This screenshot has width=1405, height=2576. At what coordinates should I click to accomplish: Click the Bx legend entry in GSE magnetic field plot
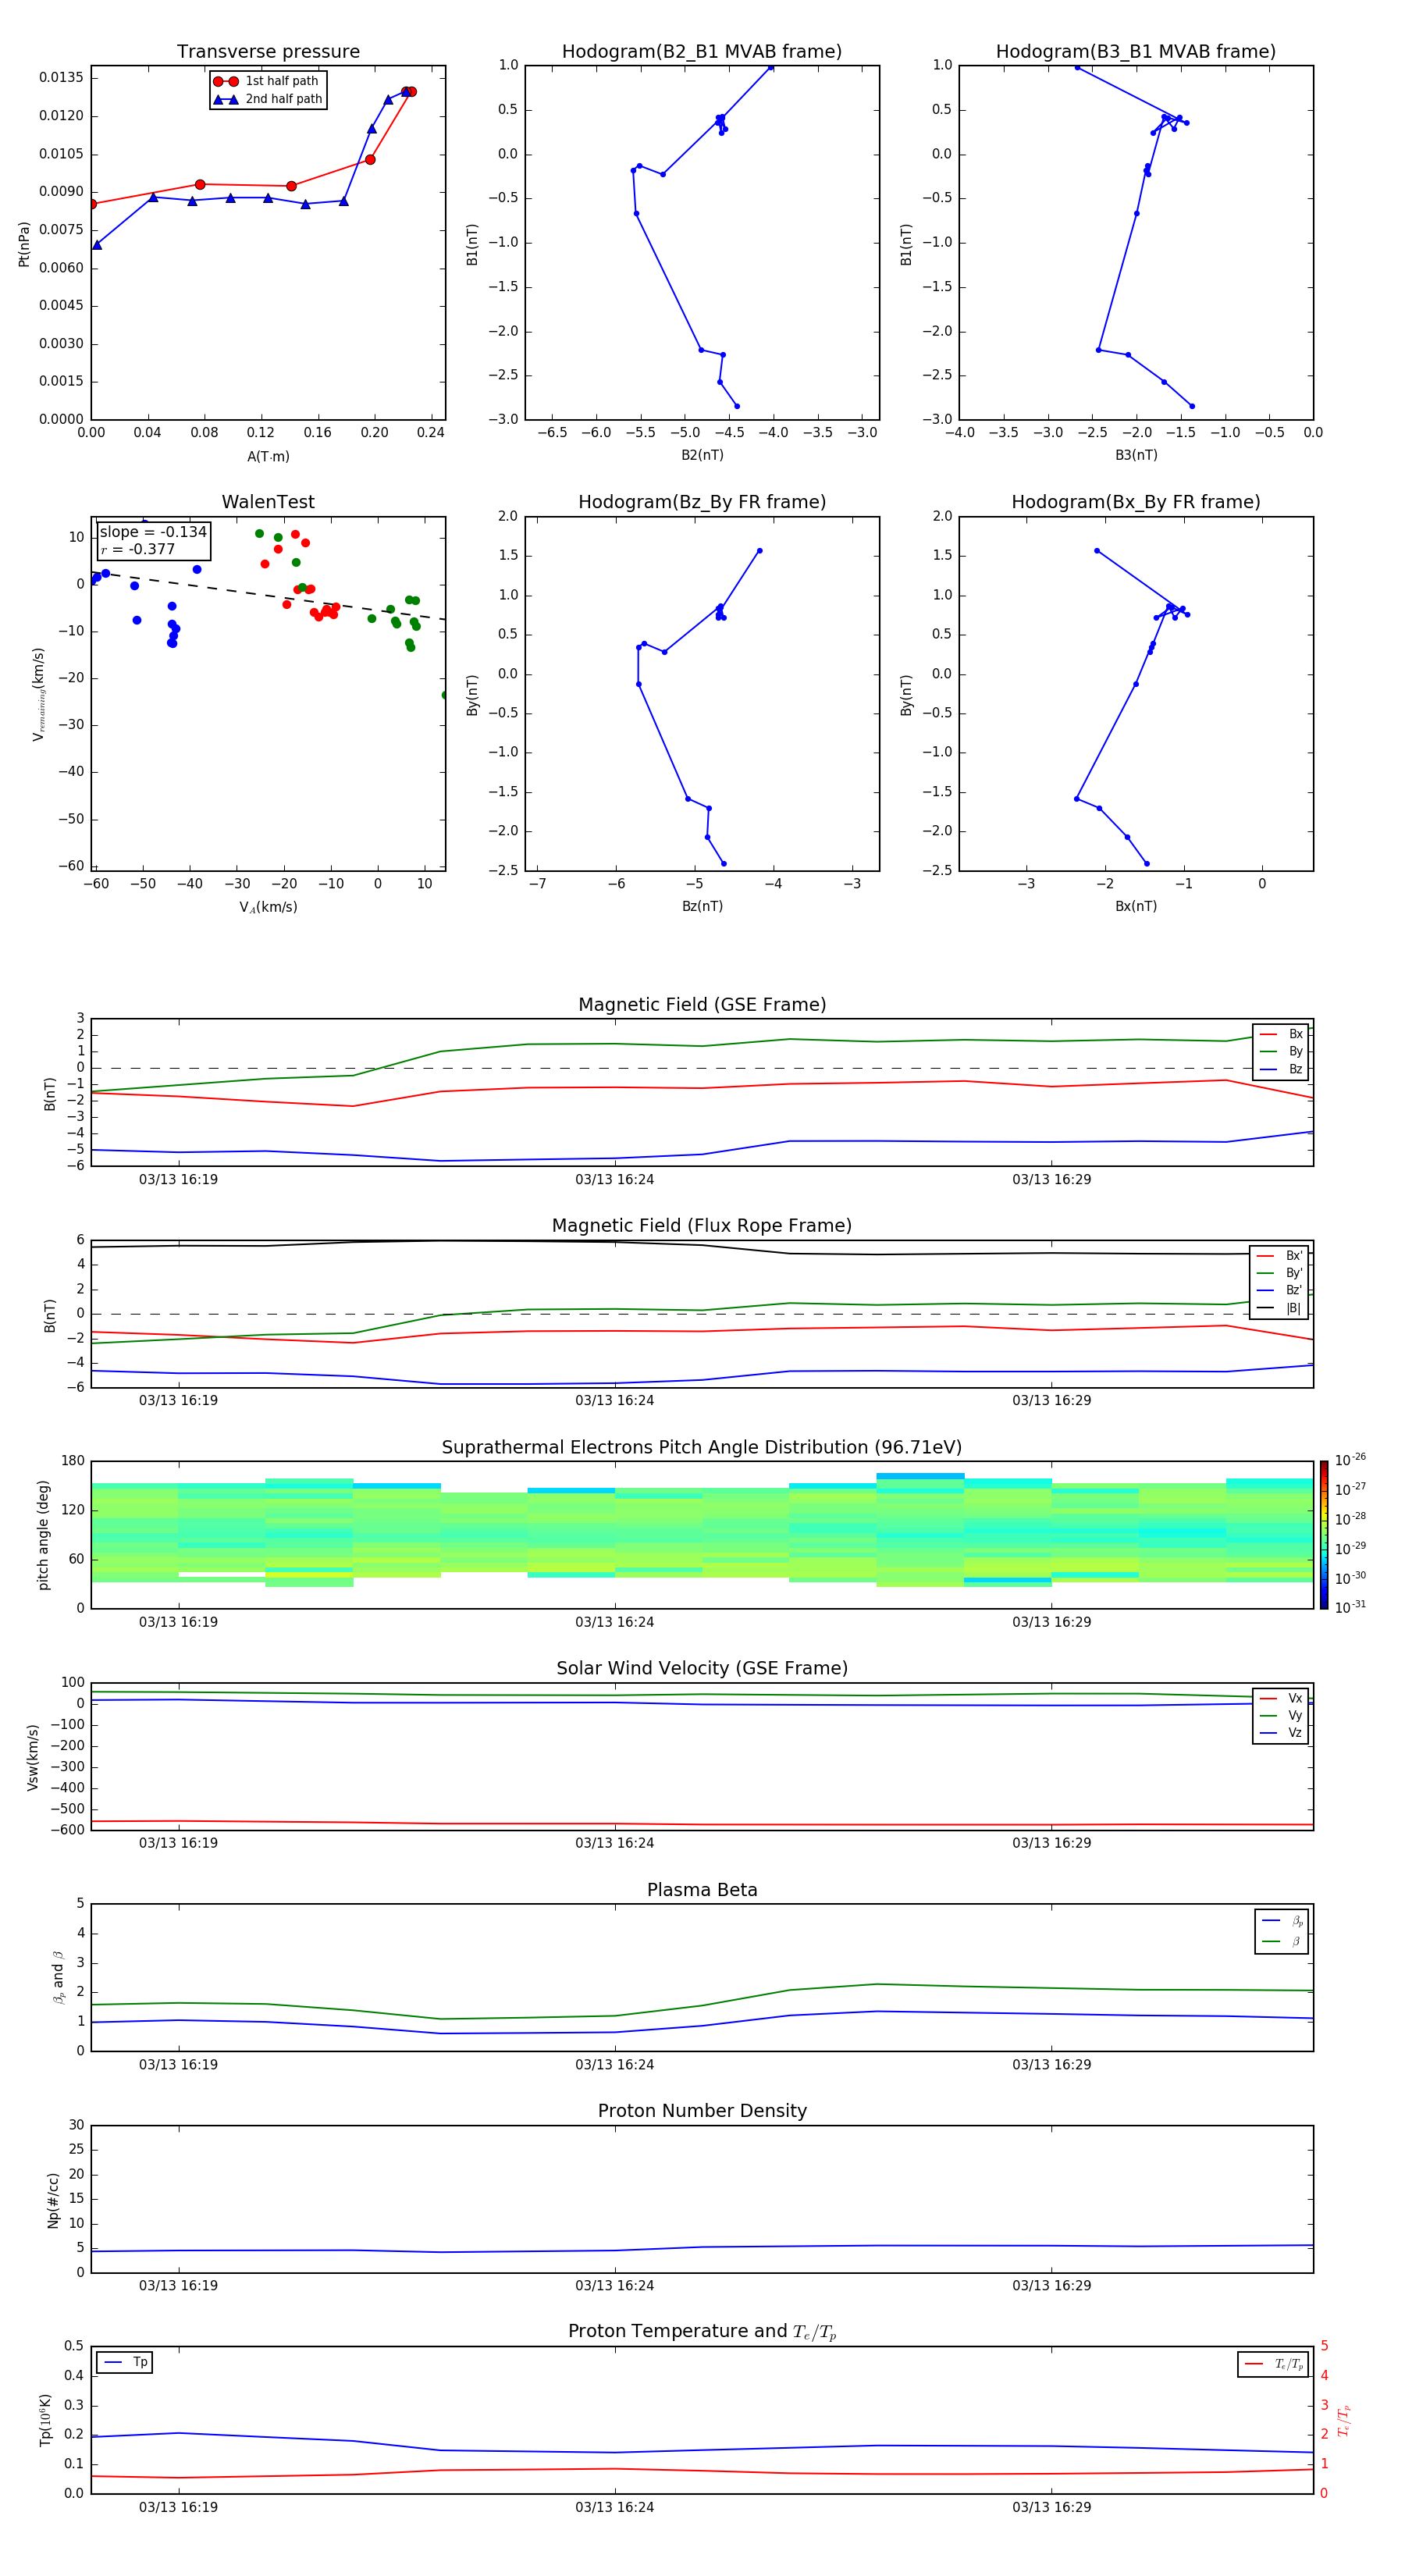tap(1281, 1034)
